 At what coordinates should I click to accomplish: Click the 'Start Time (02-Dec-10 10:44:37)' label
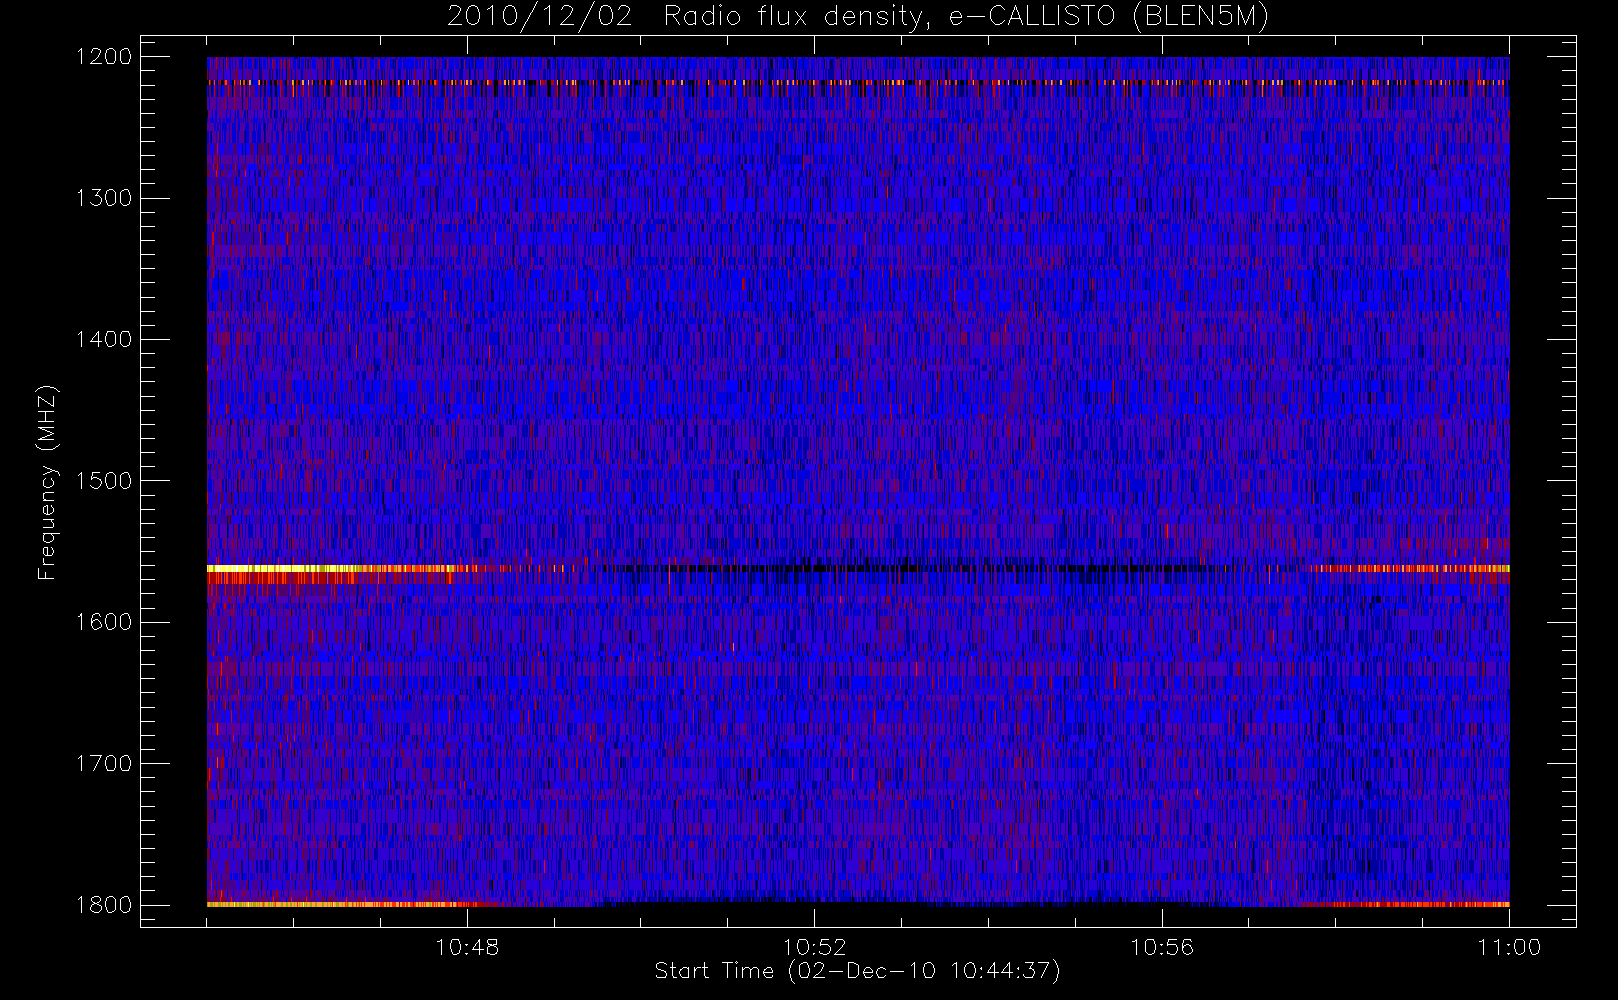[x=857, y=971]
